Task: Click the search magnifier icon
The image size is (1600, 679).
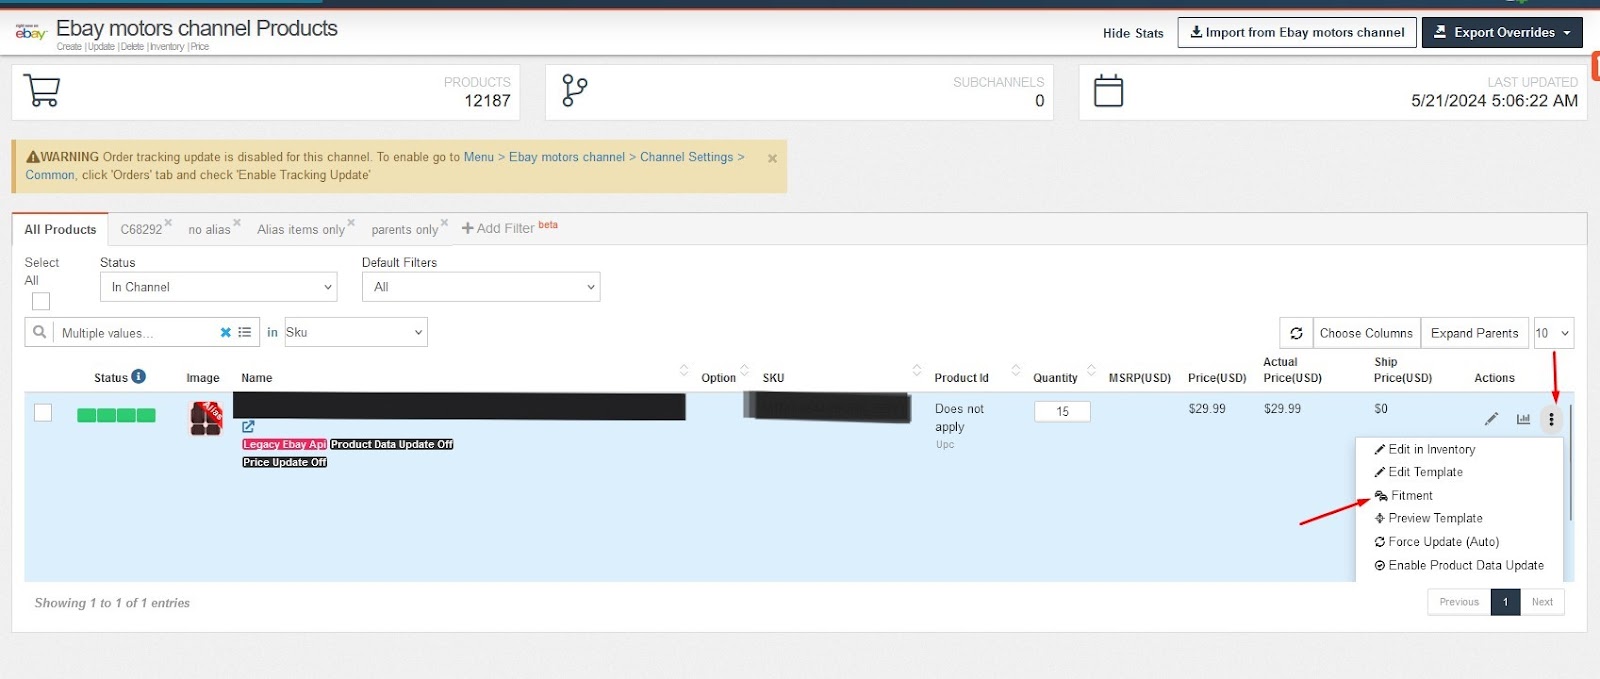Action: point(39,332)
